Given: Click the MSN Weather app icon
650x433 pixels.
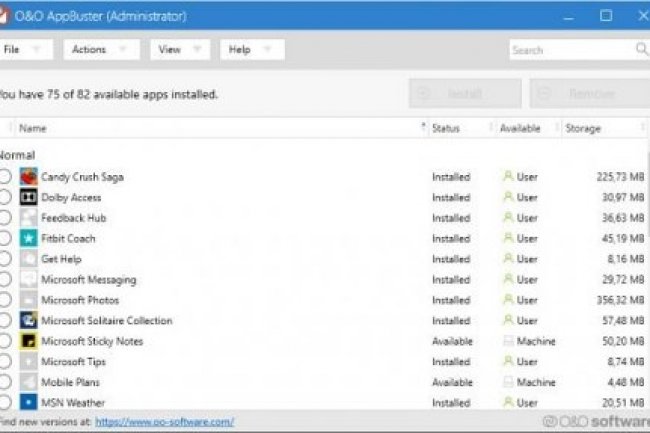Looking at the screenshot, I should [29, 403].
